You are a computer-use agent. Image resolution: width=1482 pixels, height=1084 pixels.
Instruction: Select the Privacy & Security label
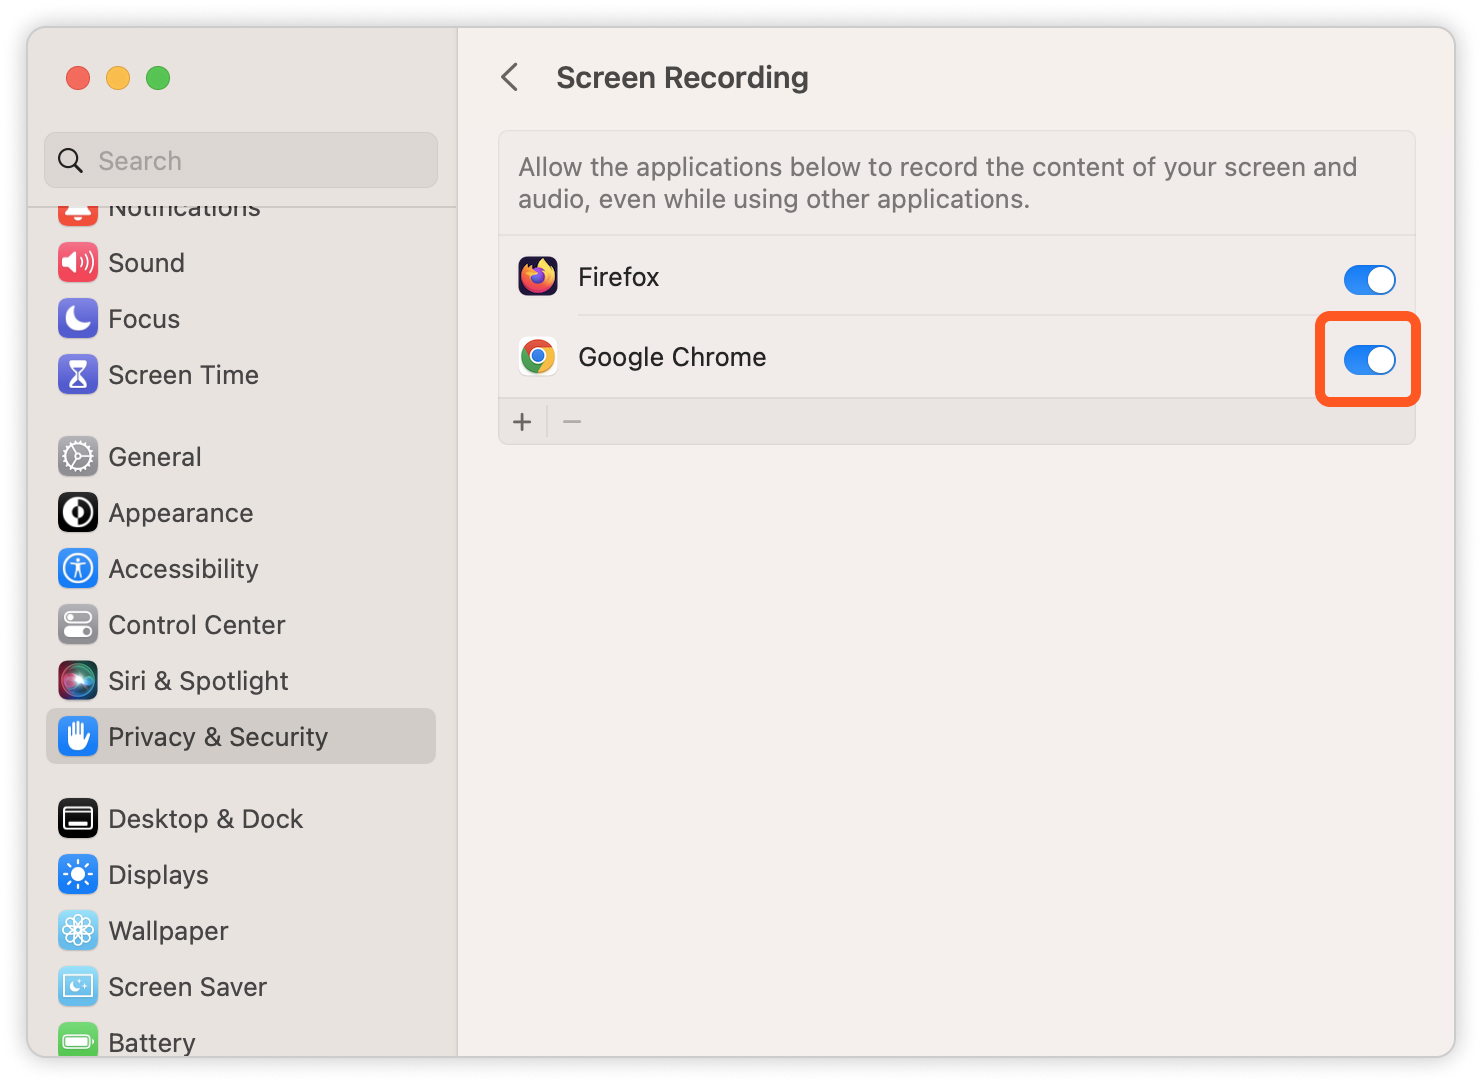click(x=218, y=737)
